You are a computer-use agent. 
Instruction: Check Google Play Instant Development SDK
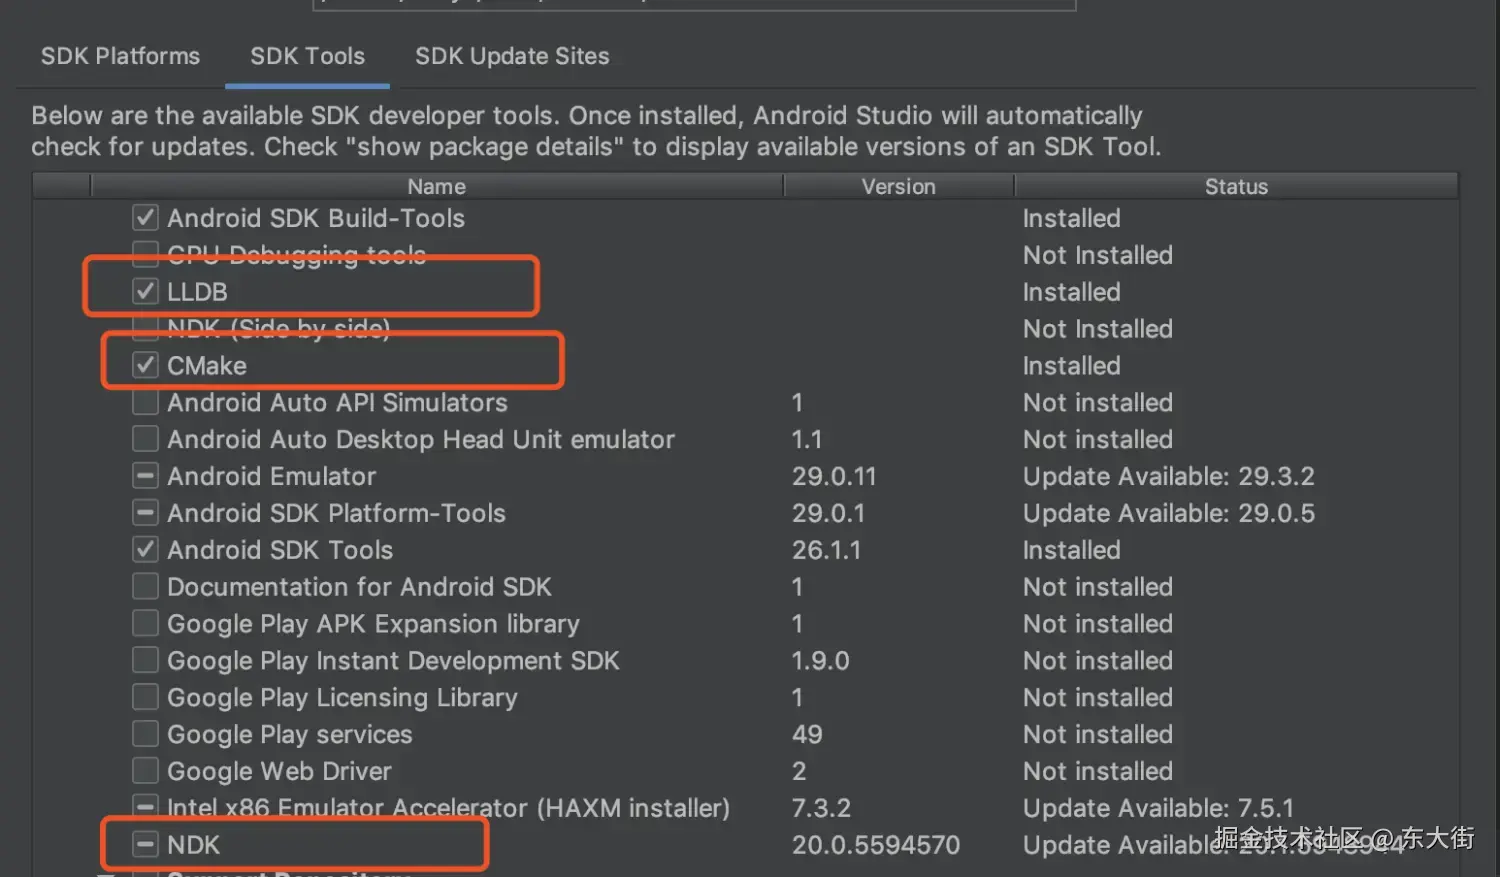click(146, 661)
